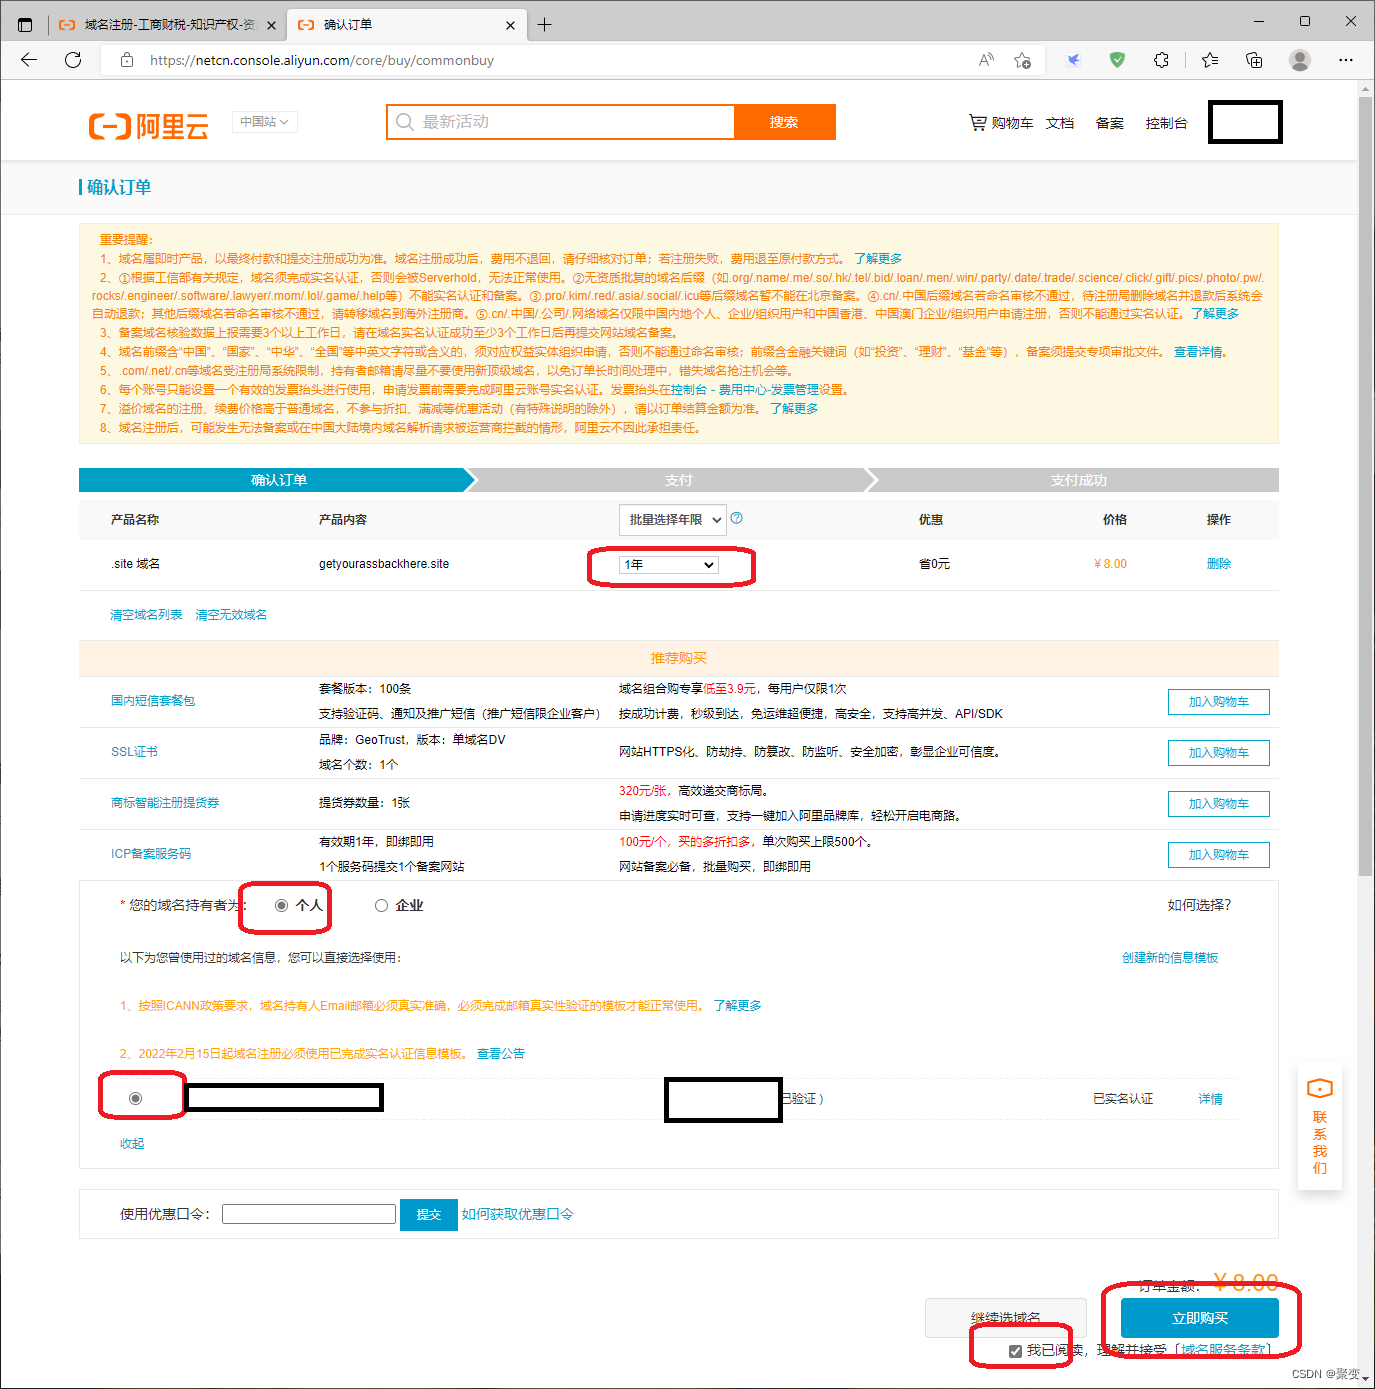Focus the 使用优惠口令 input field
This screenshot has width=1375, height=1389.
click(x=309, y=1214)
